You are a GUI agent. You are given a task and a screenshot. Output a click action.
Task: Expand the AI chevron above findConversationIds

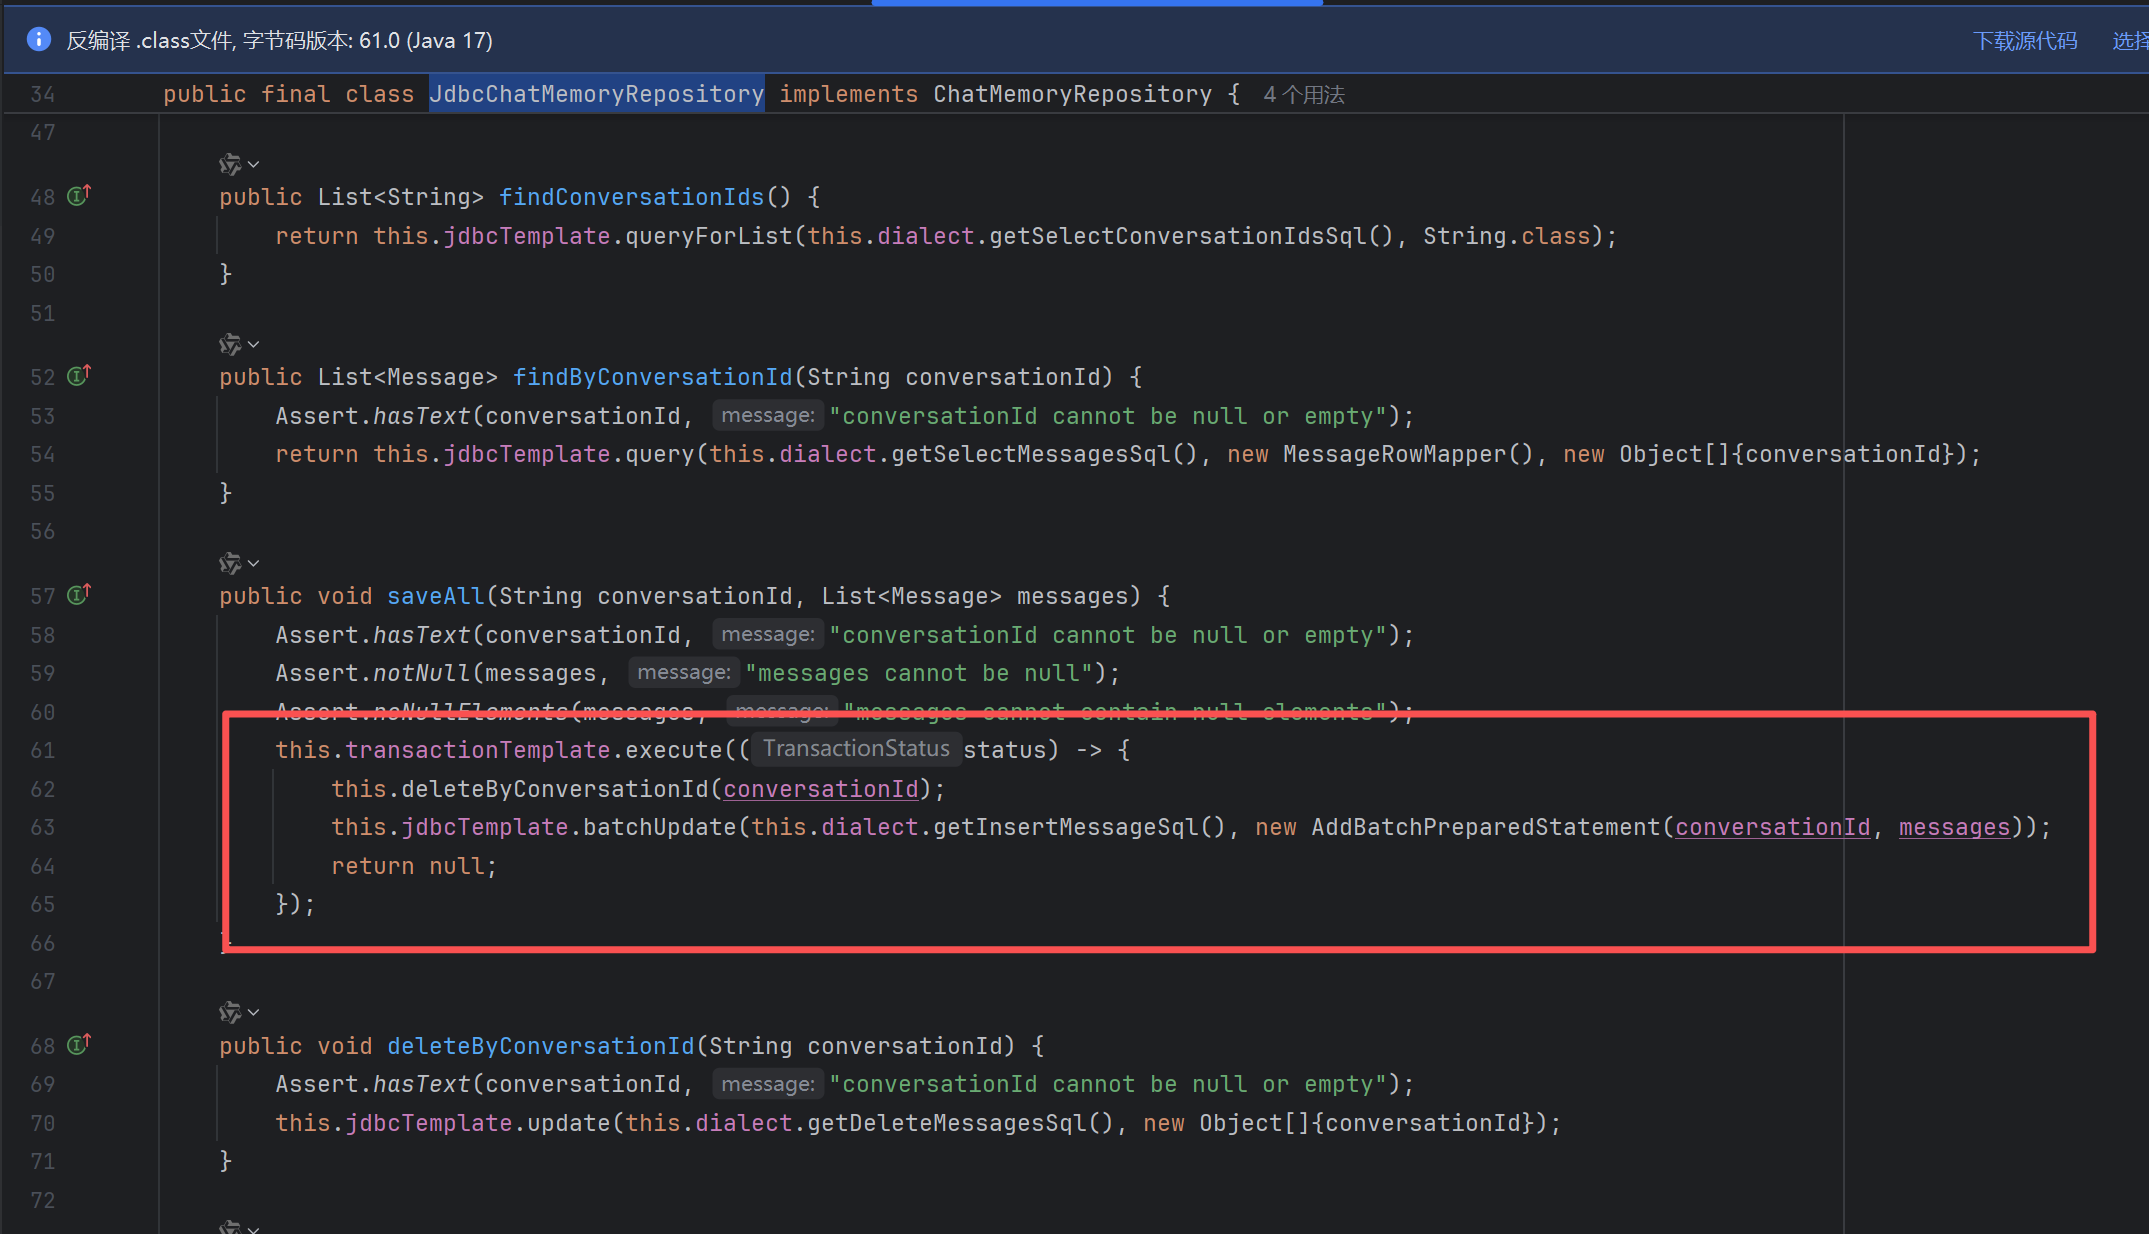coord(254,164)
